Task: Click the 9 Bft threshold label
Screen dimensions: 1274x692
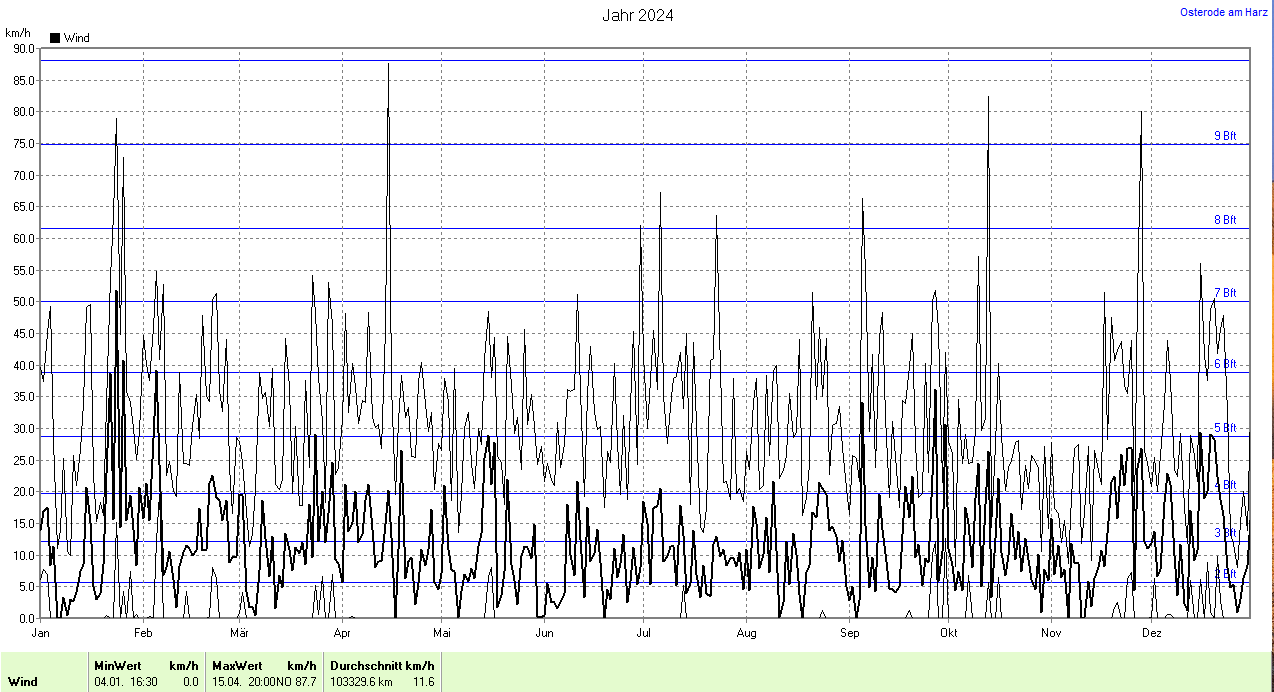Action: 1225,136
